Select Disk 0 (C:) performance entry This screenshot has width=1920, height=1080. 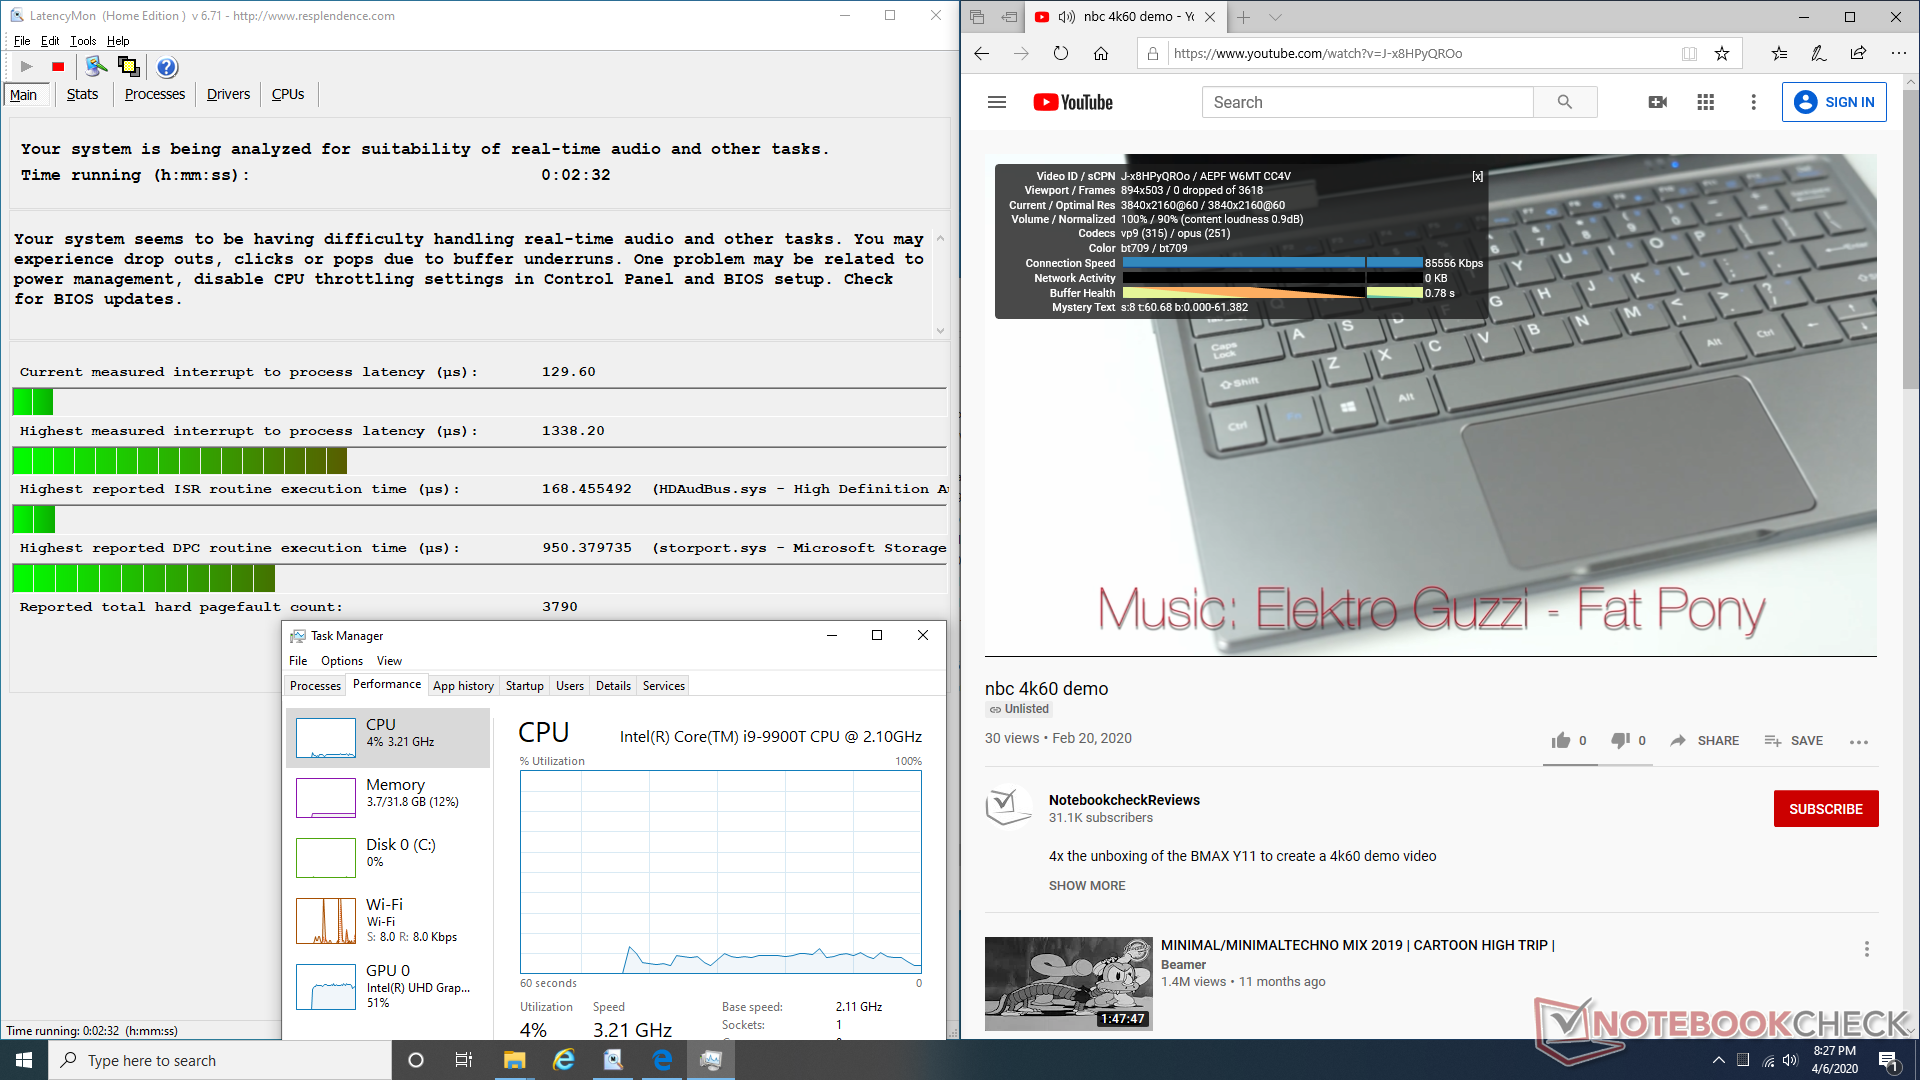pyautogui.click(x=388, y=857)
